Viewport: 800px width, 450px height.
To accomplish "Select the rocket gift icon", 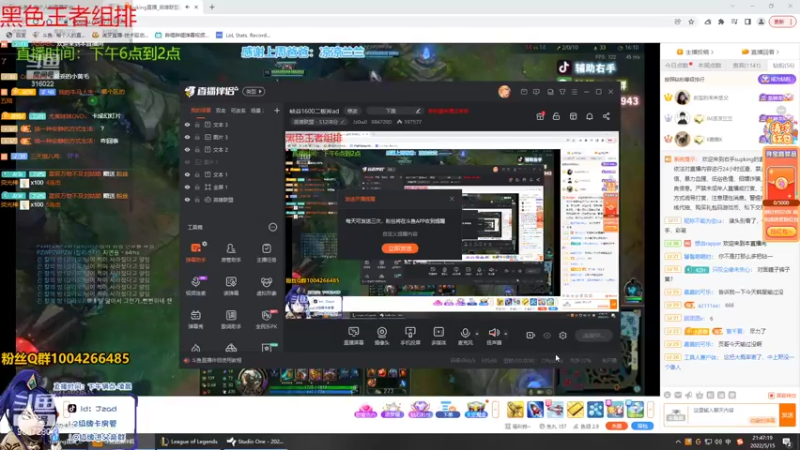I will pyautogui.click(x=535, y=409).
